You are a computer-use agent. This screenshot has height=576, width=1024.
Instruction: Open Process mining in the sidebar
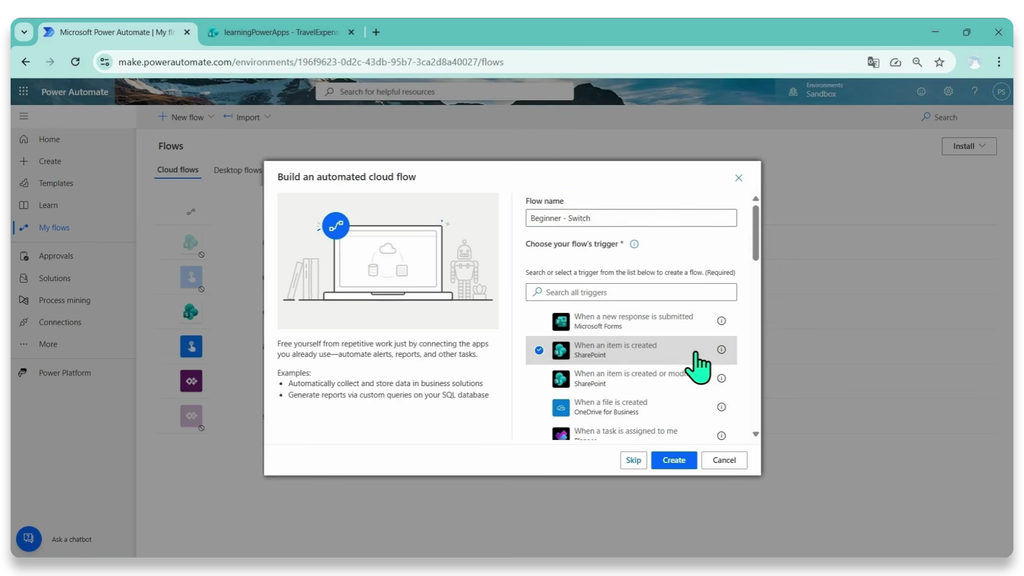pyautogui.click(x=64, y=300)
